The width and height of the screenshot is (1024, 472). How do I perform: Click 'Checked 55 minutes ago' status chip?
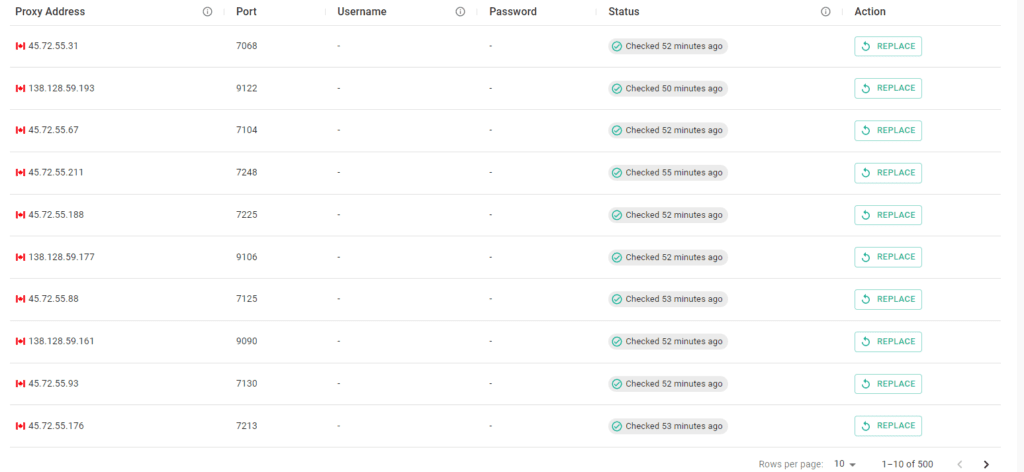click(x=667, y=172)
